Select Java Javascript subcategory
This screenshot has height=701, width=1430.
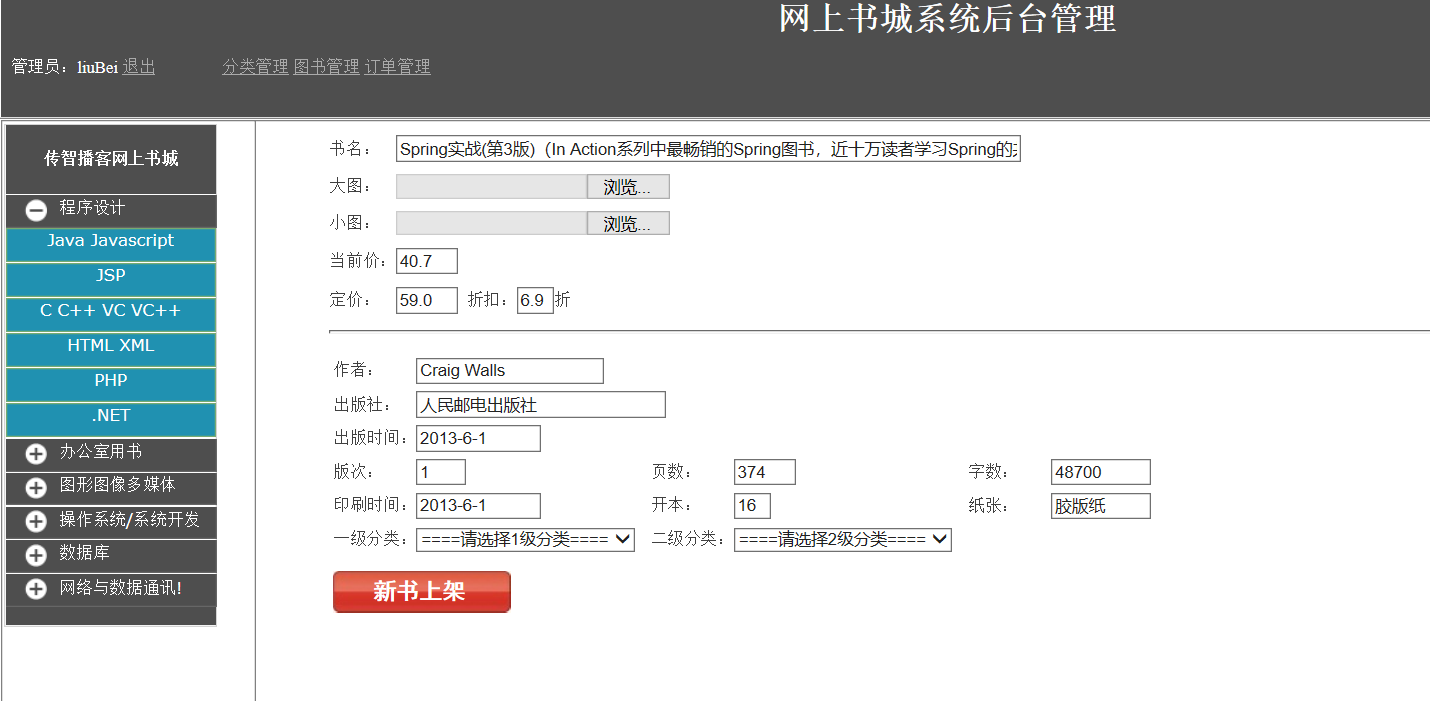tap(111, 245)
